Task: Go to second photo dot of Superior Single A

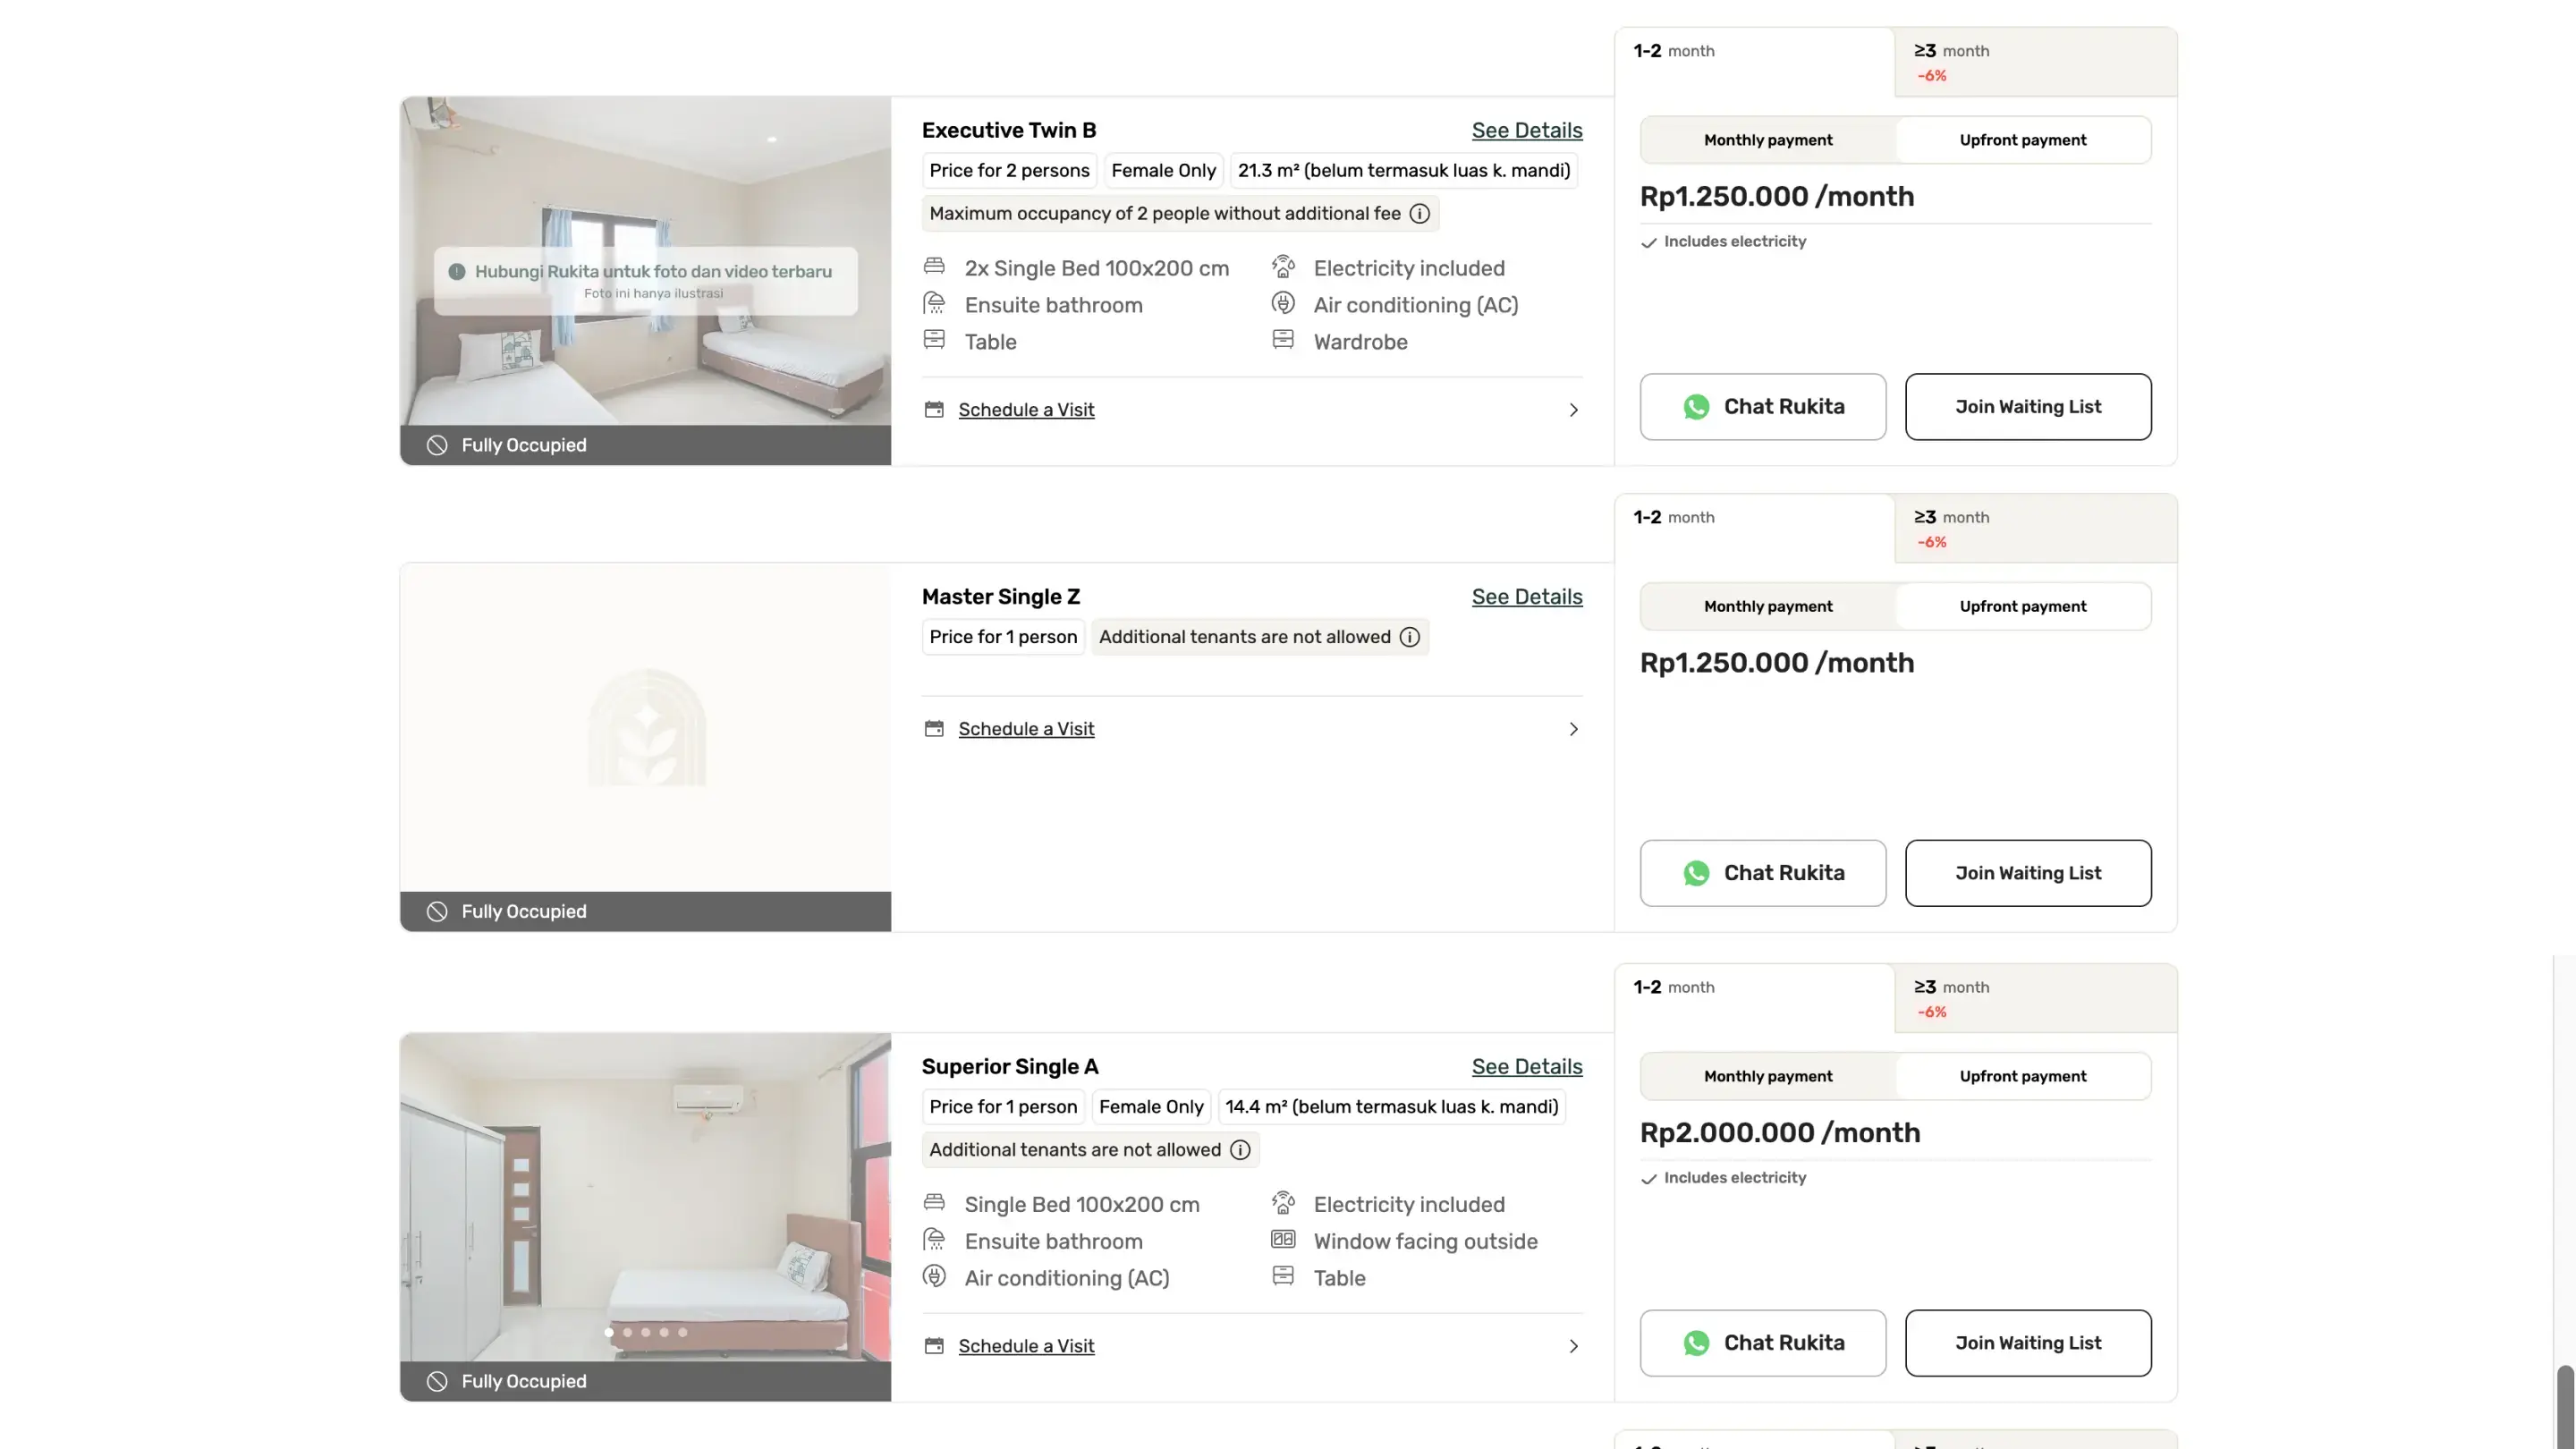Action: (628, 1332)
